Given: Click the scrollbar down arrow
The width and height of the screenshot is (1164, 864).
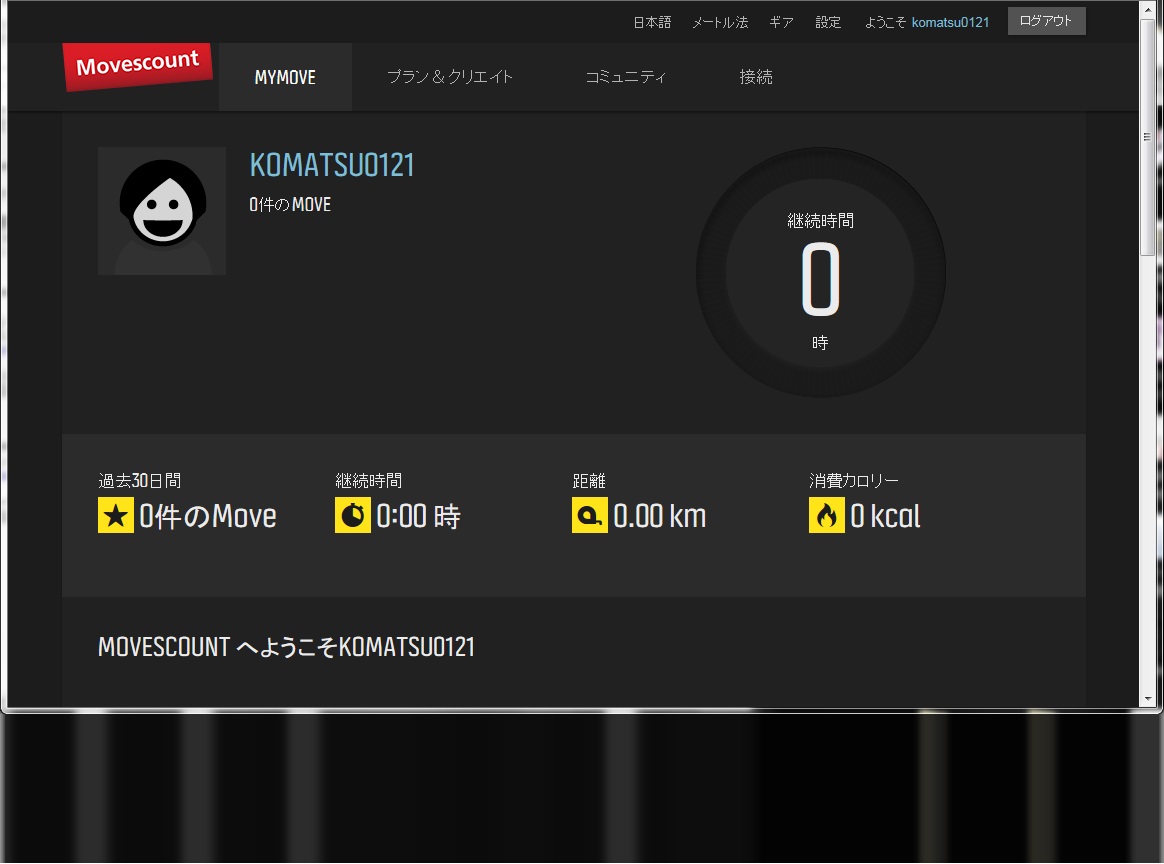Looking at the screenshot, I should [1148, 699].
